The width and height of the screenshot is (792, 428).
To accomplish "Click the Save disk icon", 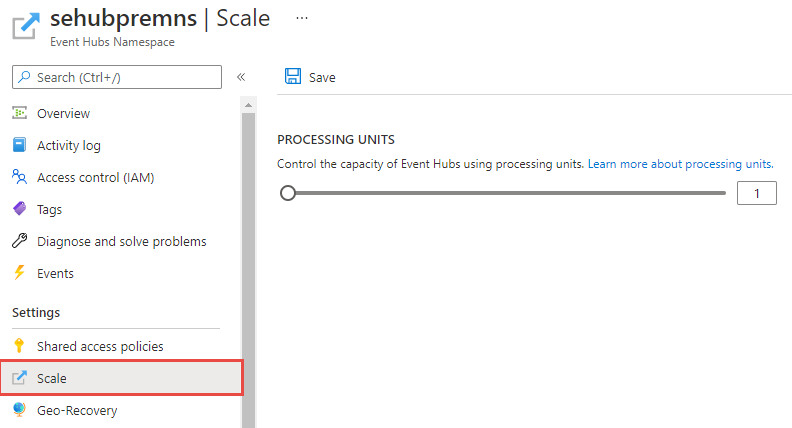I will point(293,77).
